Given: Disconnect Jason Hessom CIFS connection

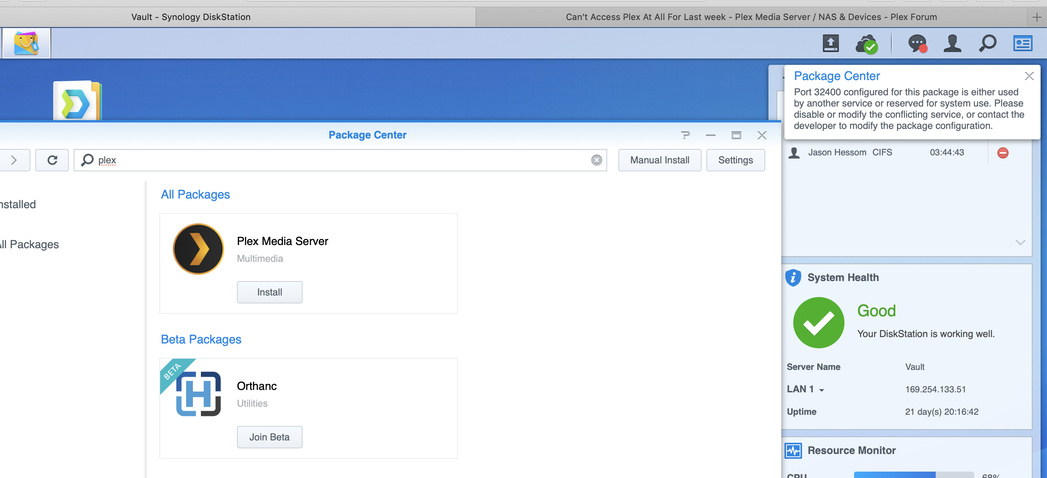Looking at the screenshot, I should (1002, 153).
